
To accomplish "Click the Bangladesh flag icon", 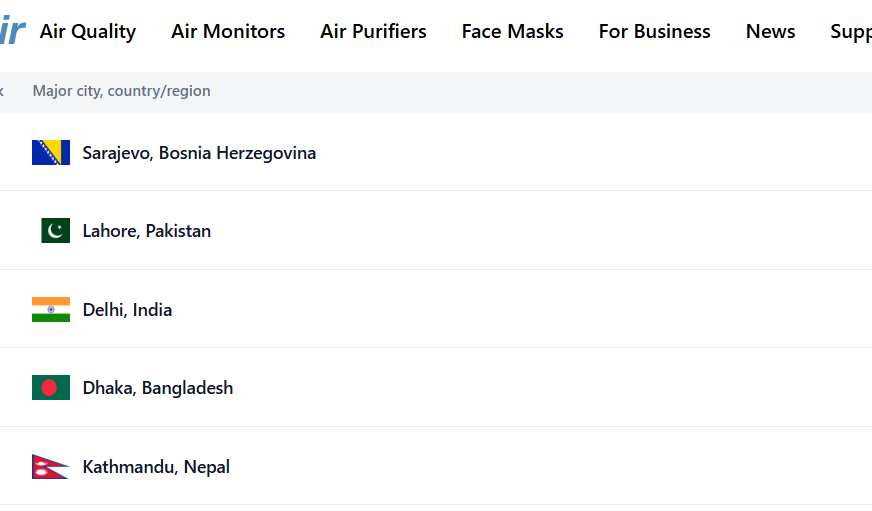I will [x=51, y=388].
